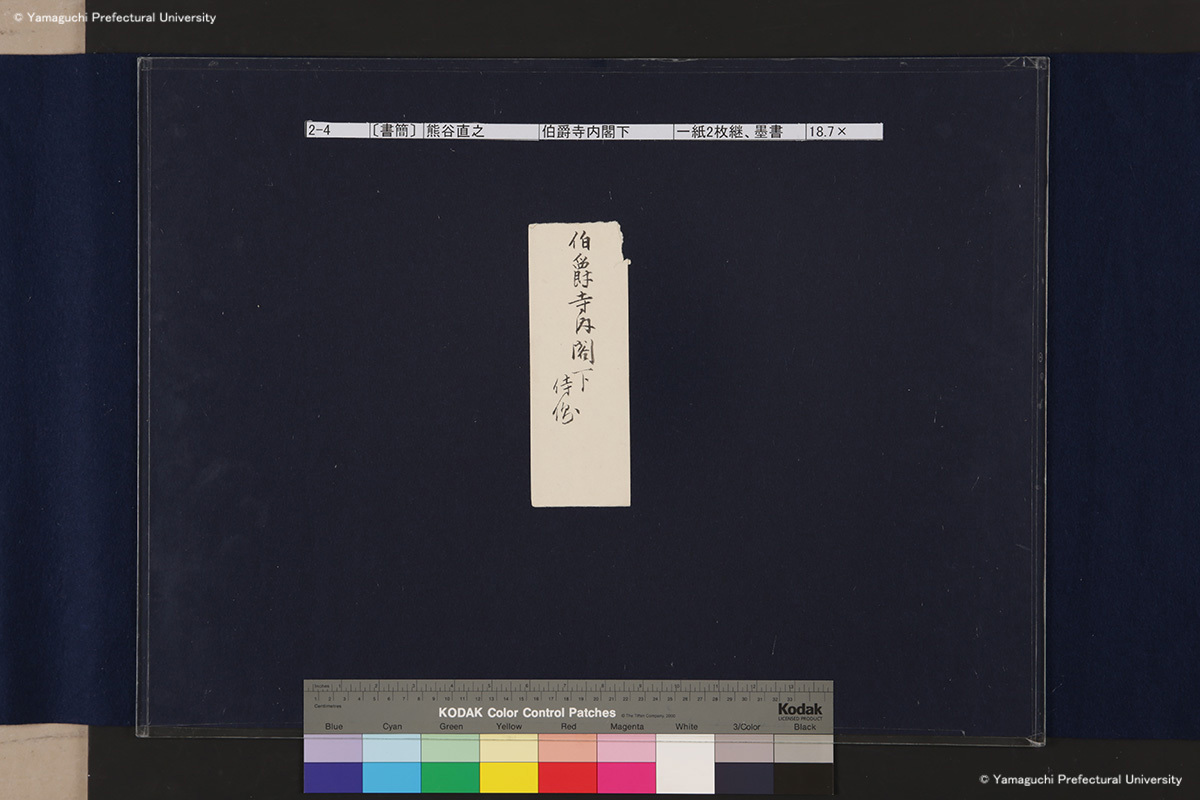Pick the vivid magenta color patch
The height and width of the screenshot is (800, 1200).
pos(626,777)
